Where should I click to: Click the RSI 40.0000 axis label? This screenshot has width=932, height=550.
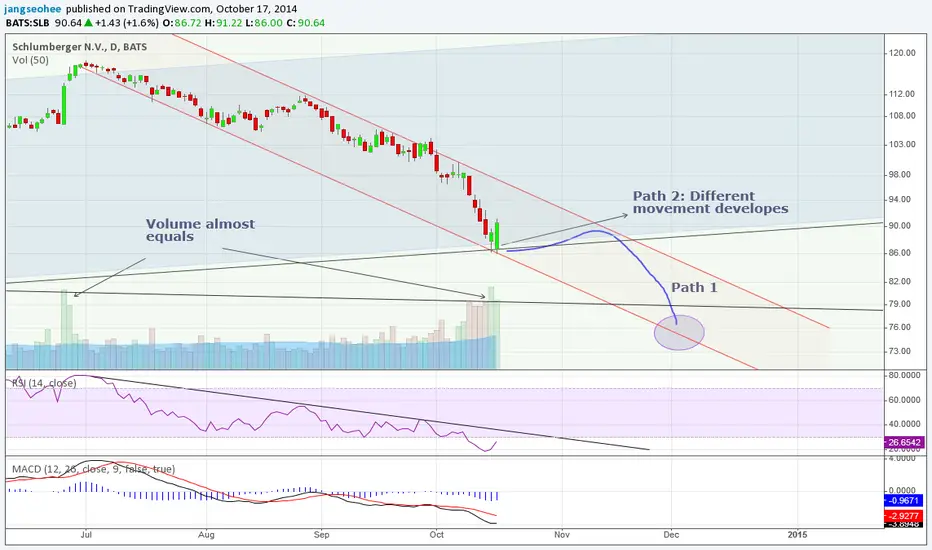click(904, 424)
